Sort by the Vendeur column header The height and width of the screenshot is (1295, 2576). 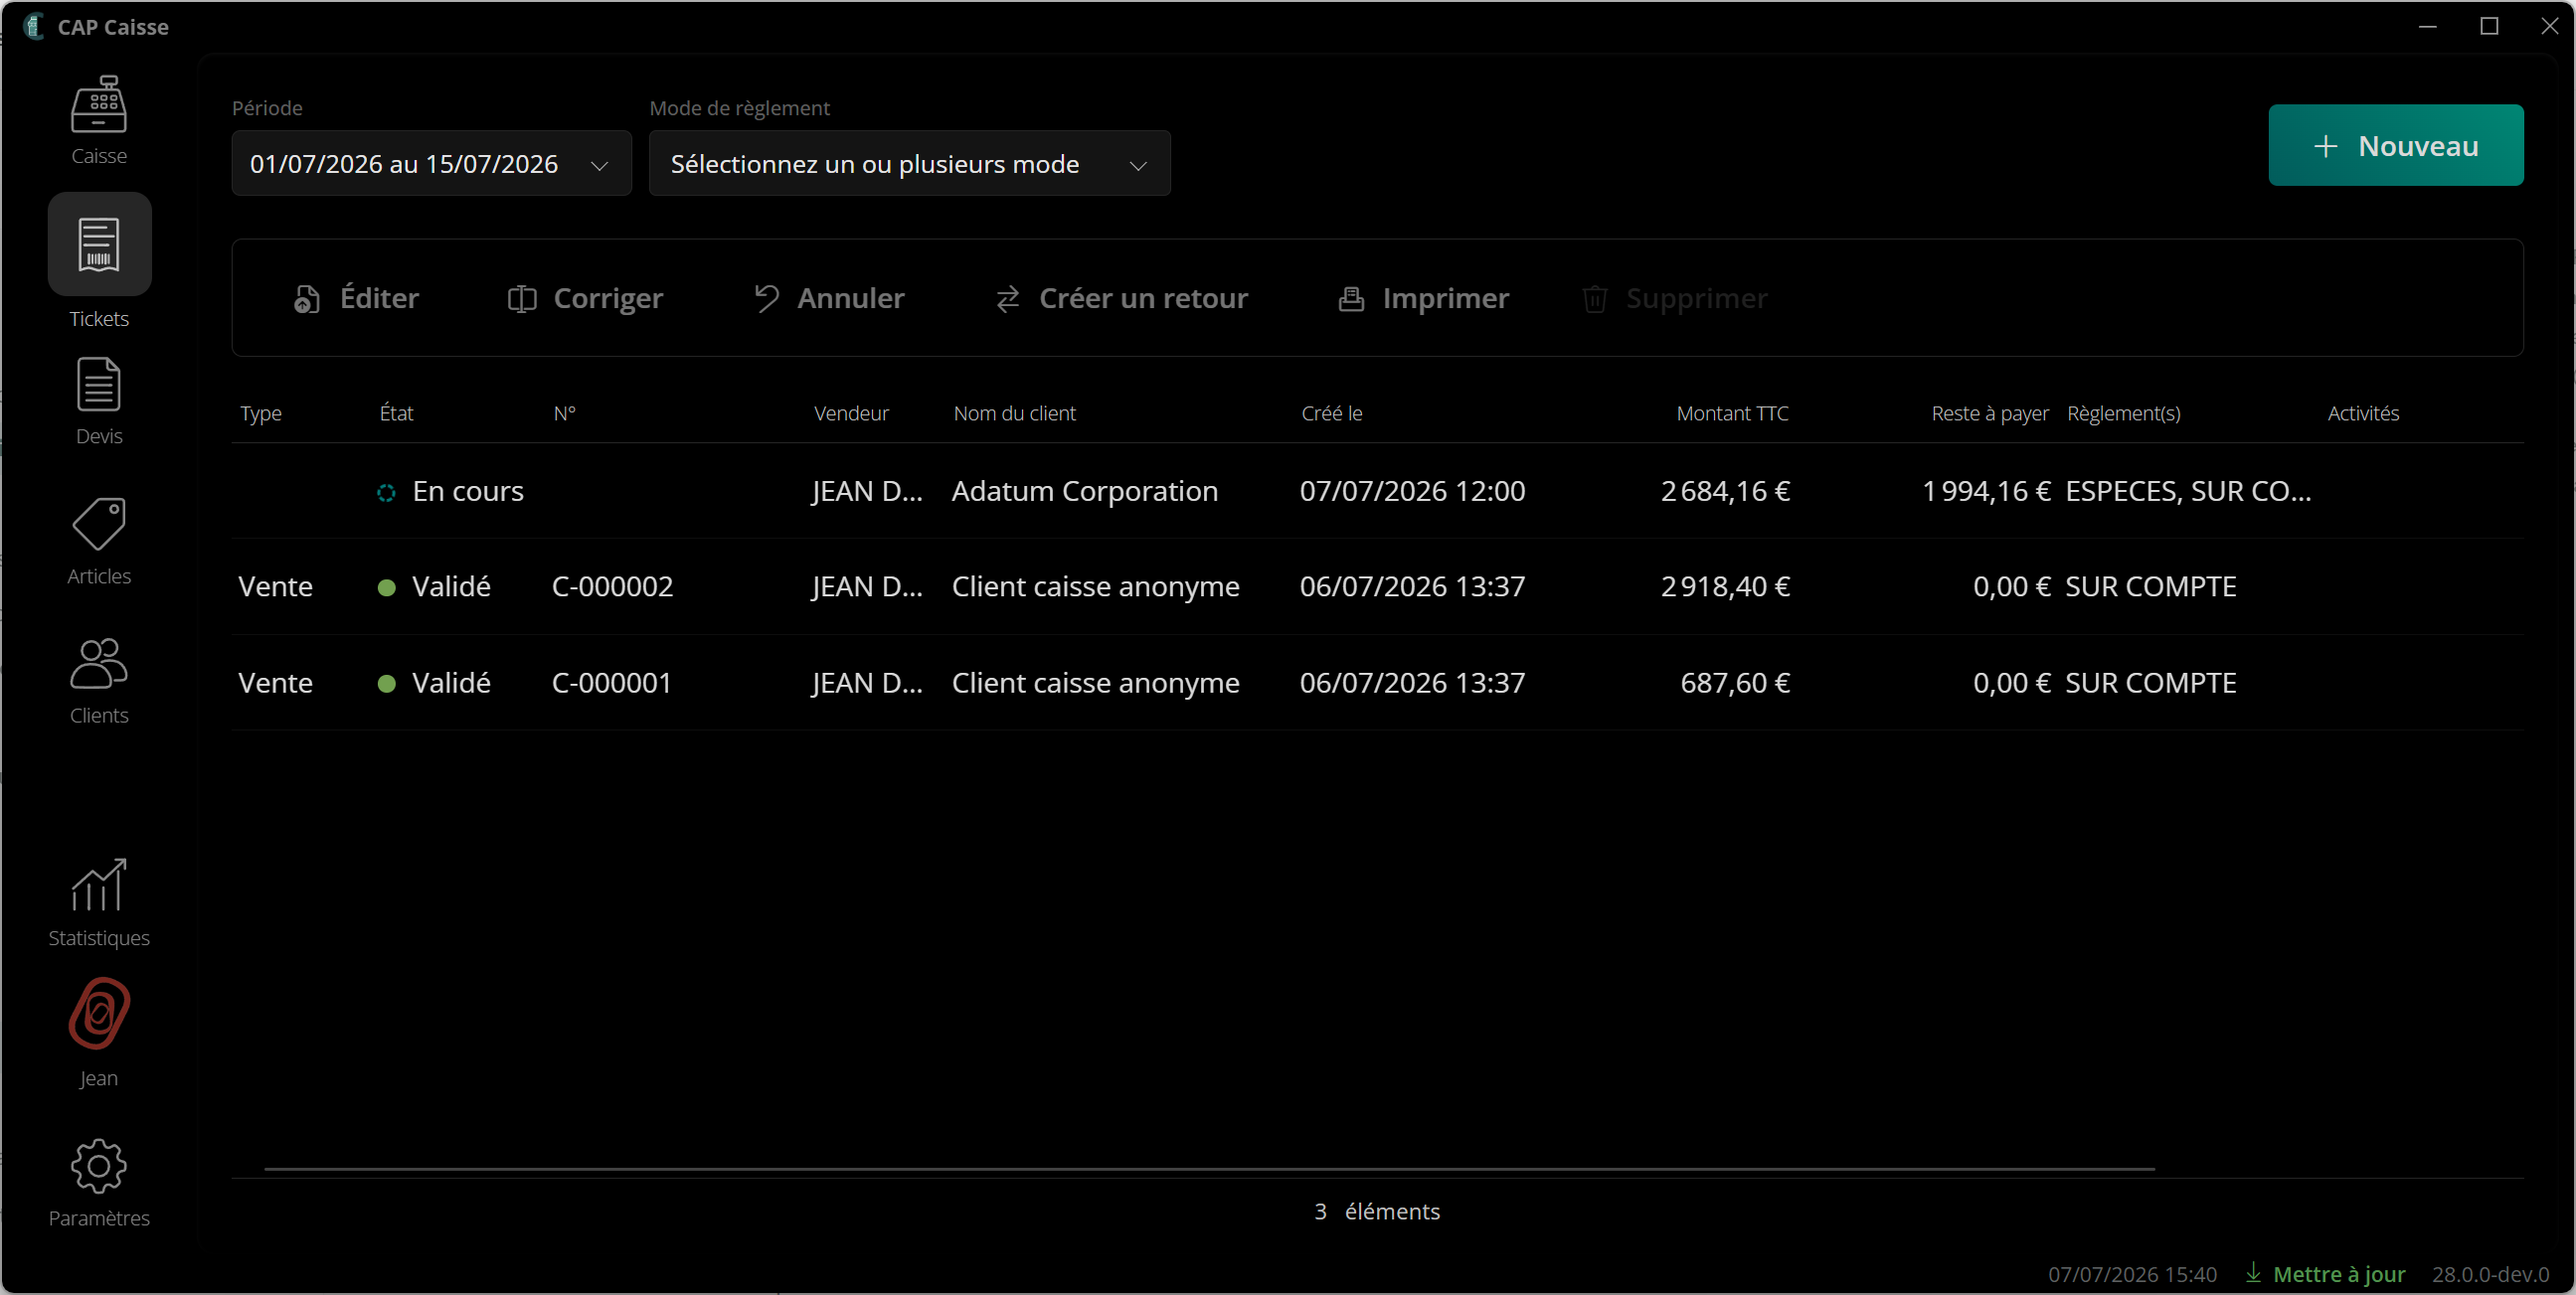(x=851, y=413)
